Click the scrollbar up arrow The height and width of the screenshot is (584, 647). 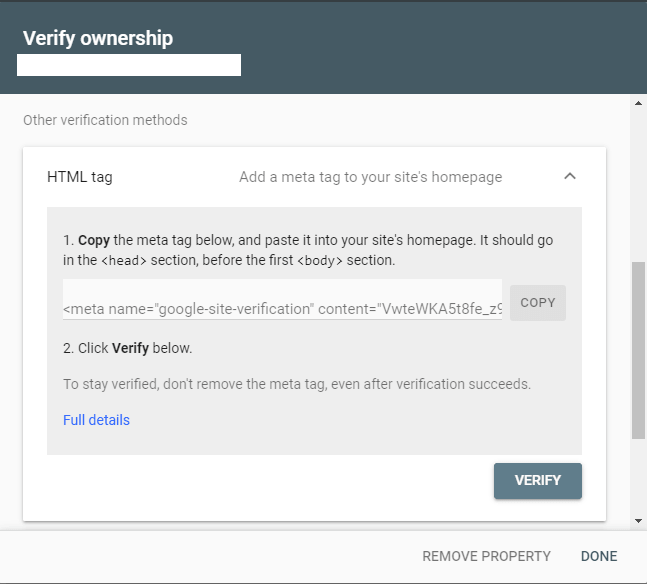pos(638,103)
